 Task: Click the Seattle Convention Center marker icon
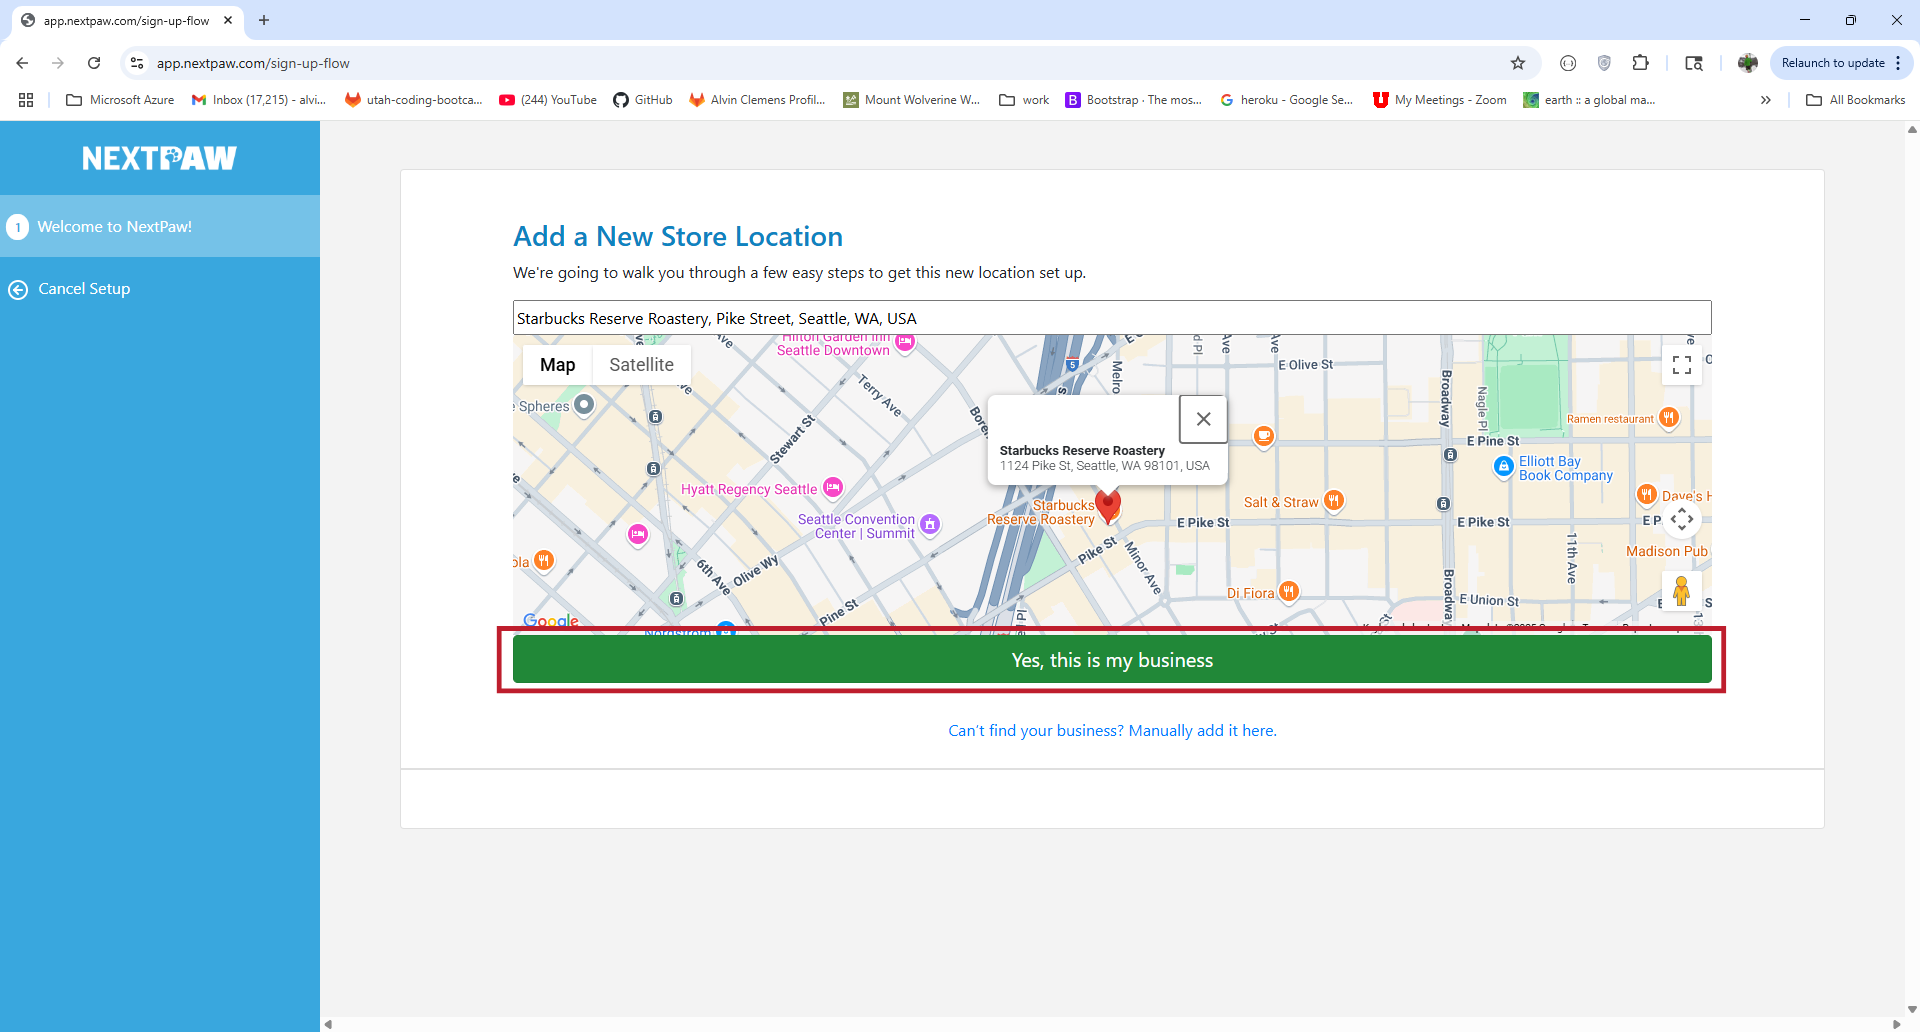pyautogui.click(x=930, y=524)
